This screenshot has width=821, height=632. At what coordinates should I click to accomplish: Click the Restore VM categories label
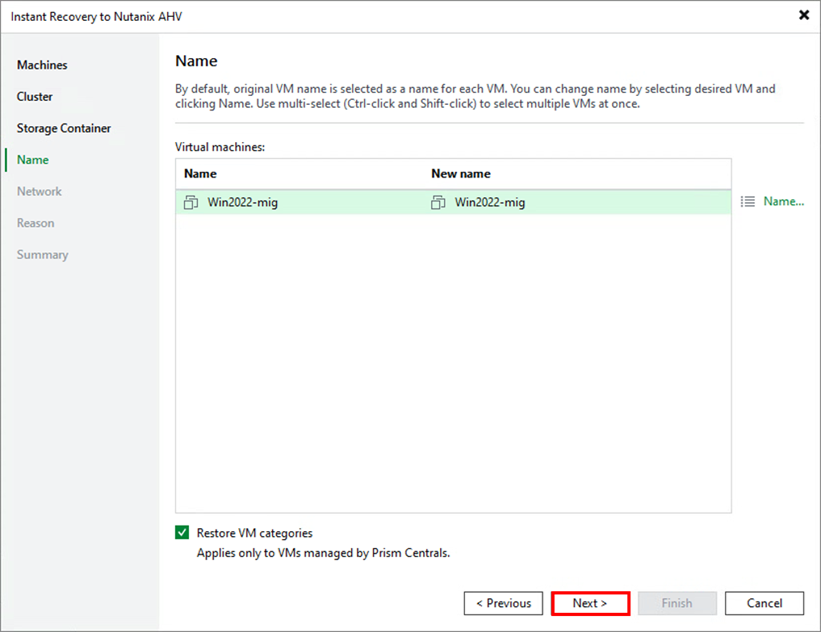(254, 533)
